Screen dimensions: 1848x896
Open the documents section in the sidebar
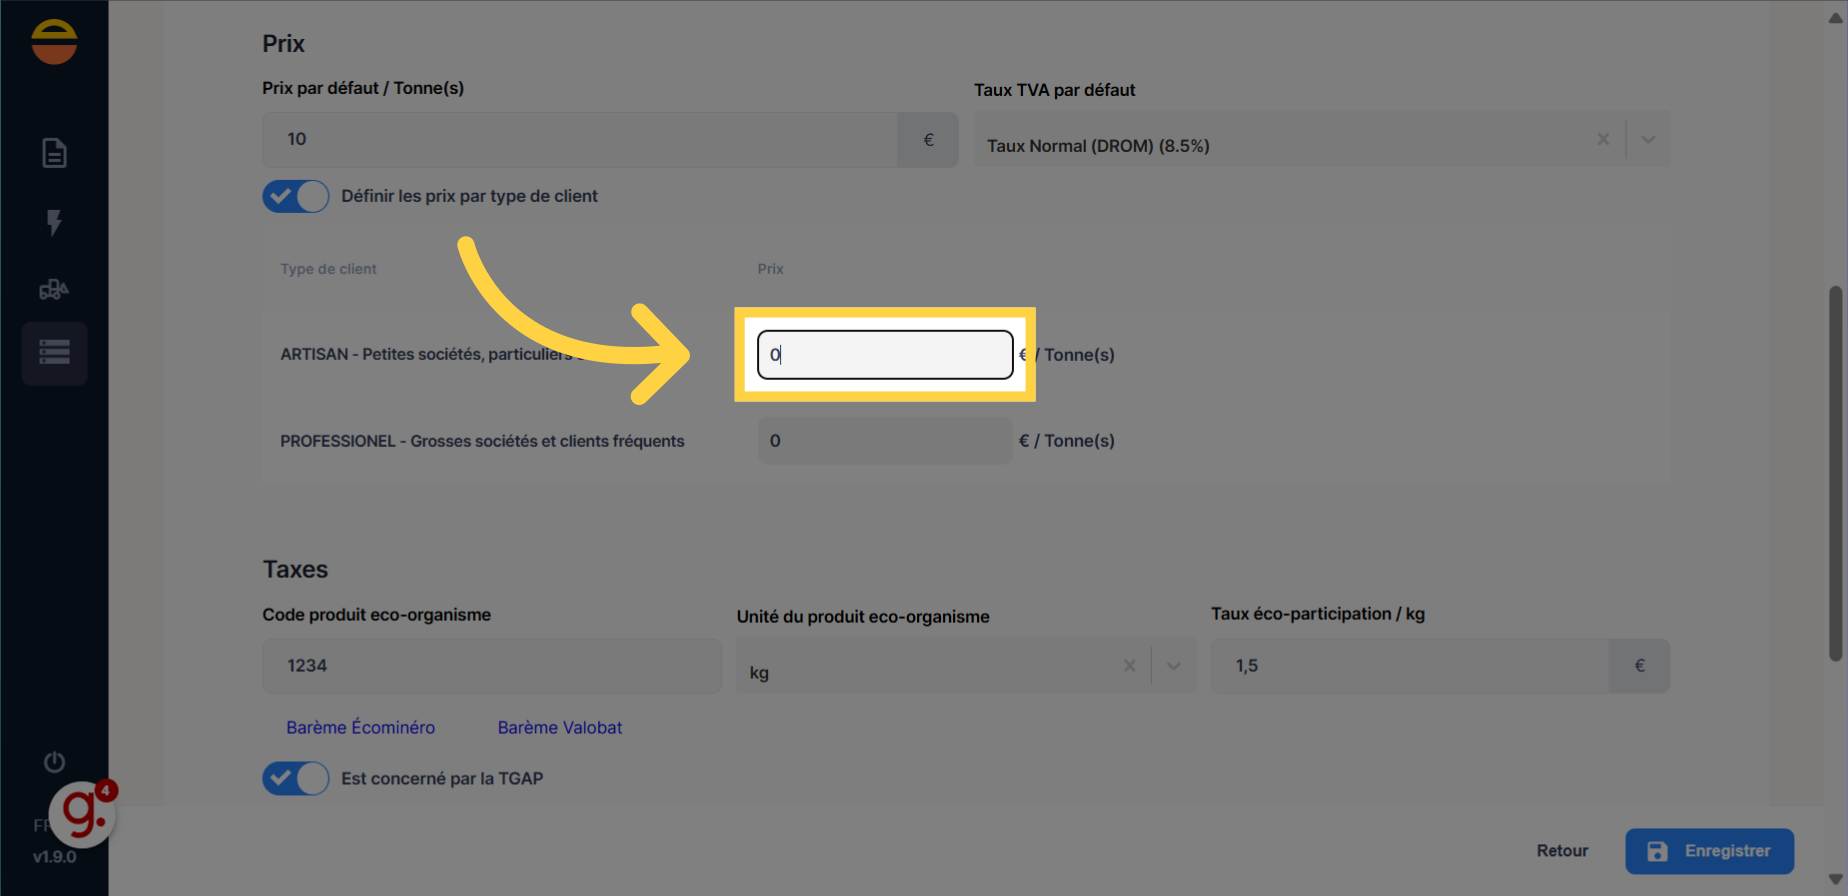point(54,153)
